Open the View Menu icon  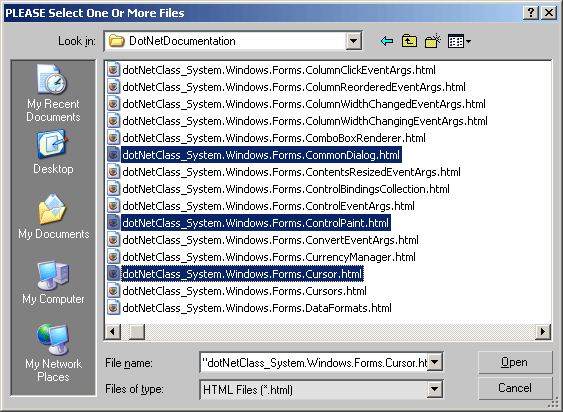click(x=459, y=41)
